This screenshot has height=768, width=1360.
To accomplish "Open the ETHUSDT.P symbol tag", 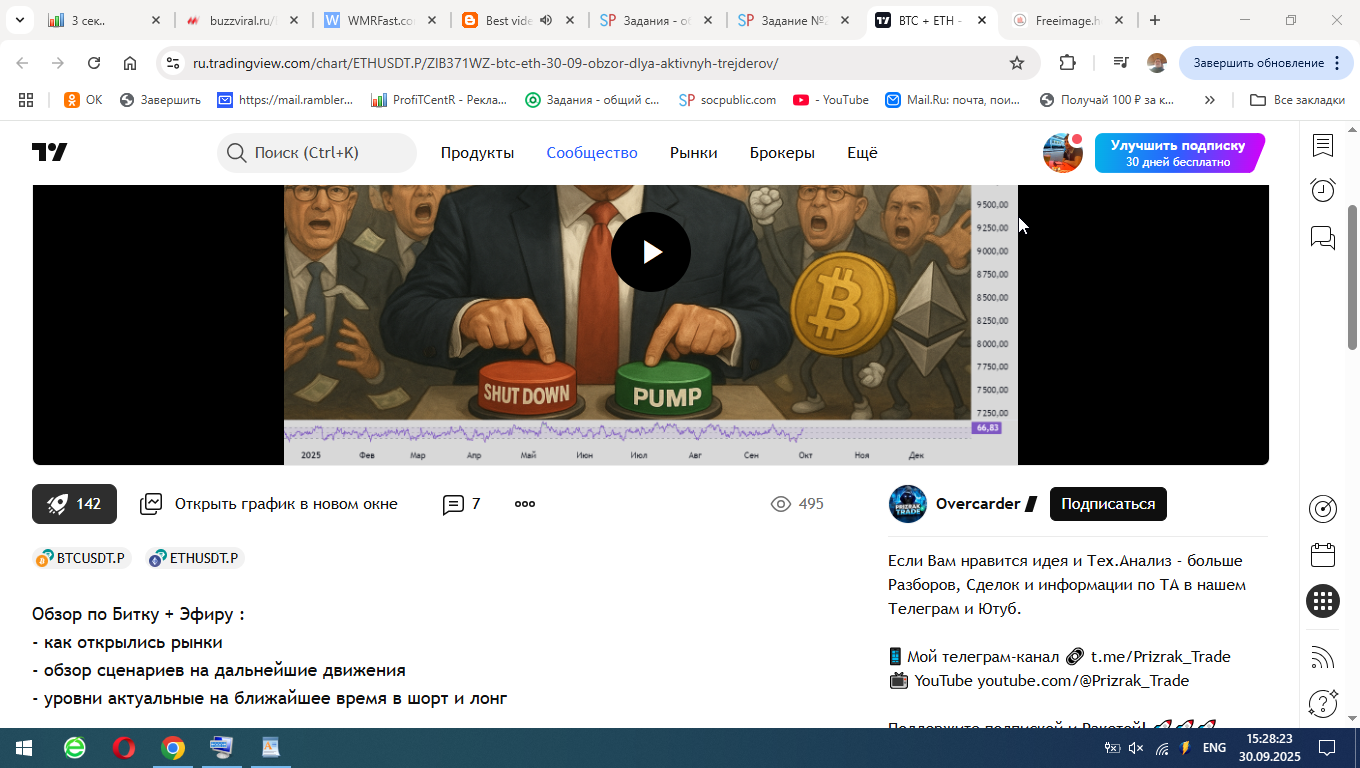I will 195,558.
